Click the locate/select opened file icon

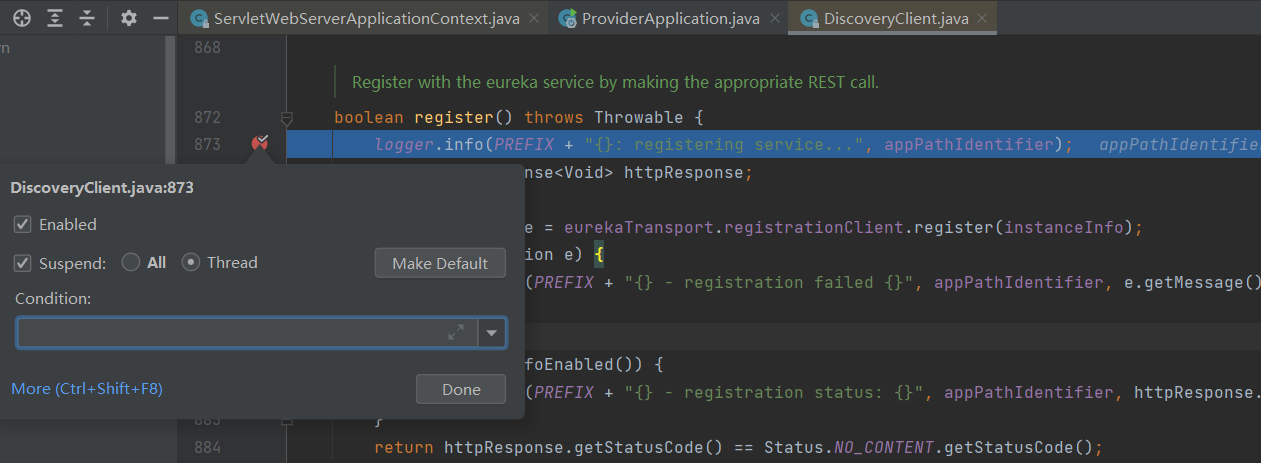tap(21, 18)
